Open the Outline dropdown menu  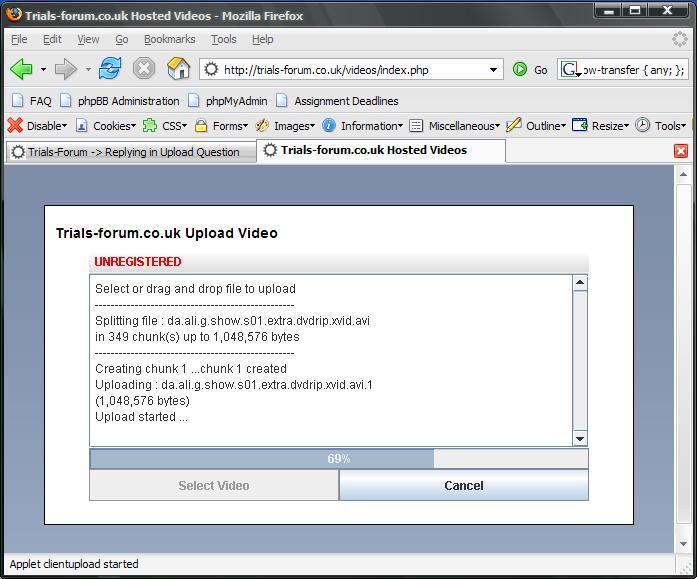(536, 126)
